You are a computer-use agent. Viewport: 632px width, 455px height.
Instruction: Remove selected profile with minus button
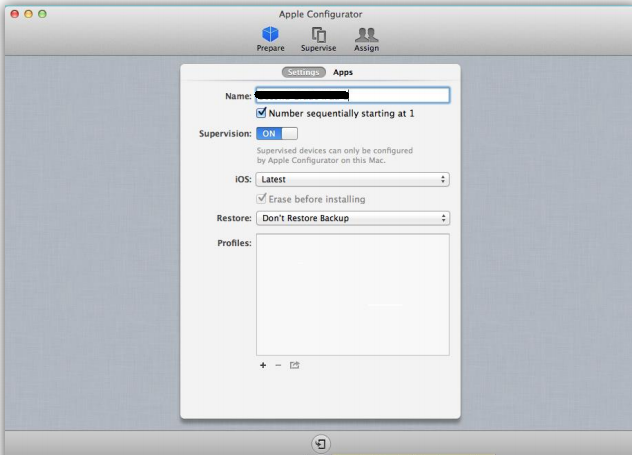click(x=278, y=365)
